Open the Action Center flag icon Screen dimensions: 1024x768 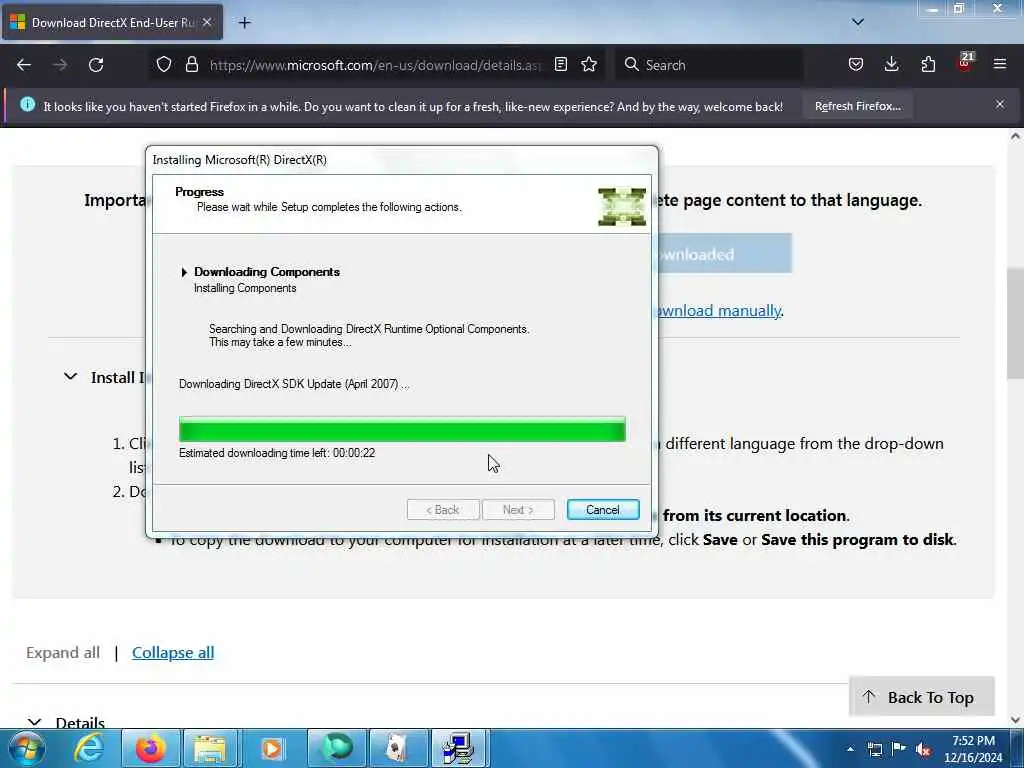pyautogui.click(x=899, y=749)
